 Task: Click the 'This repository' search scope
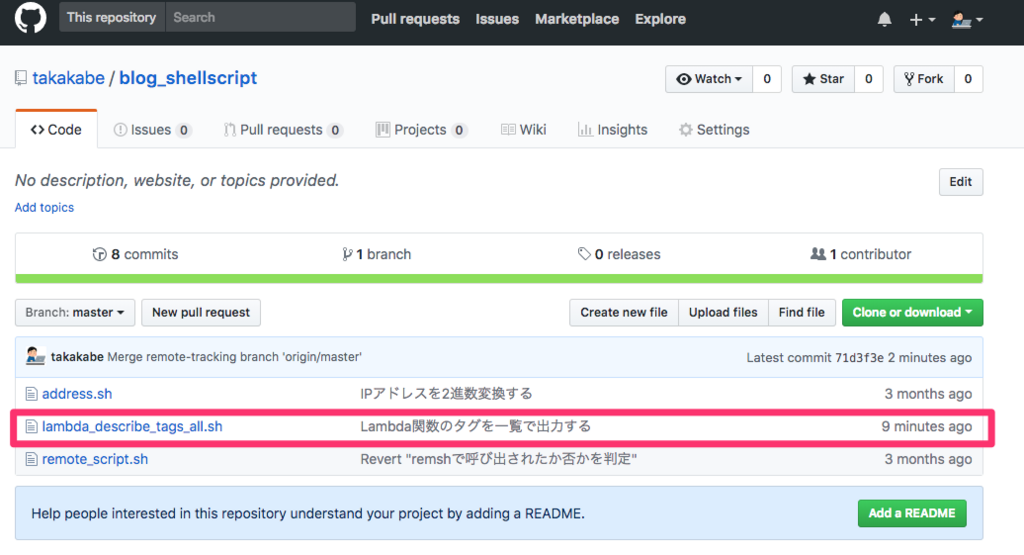pos(112,18)
